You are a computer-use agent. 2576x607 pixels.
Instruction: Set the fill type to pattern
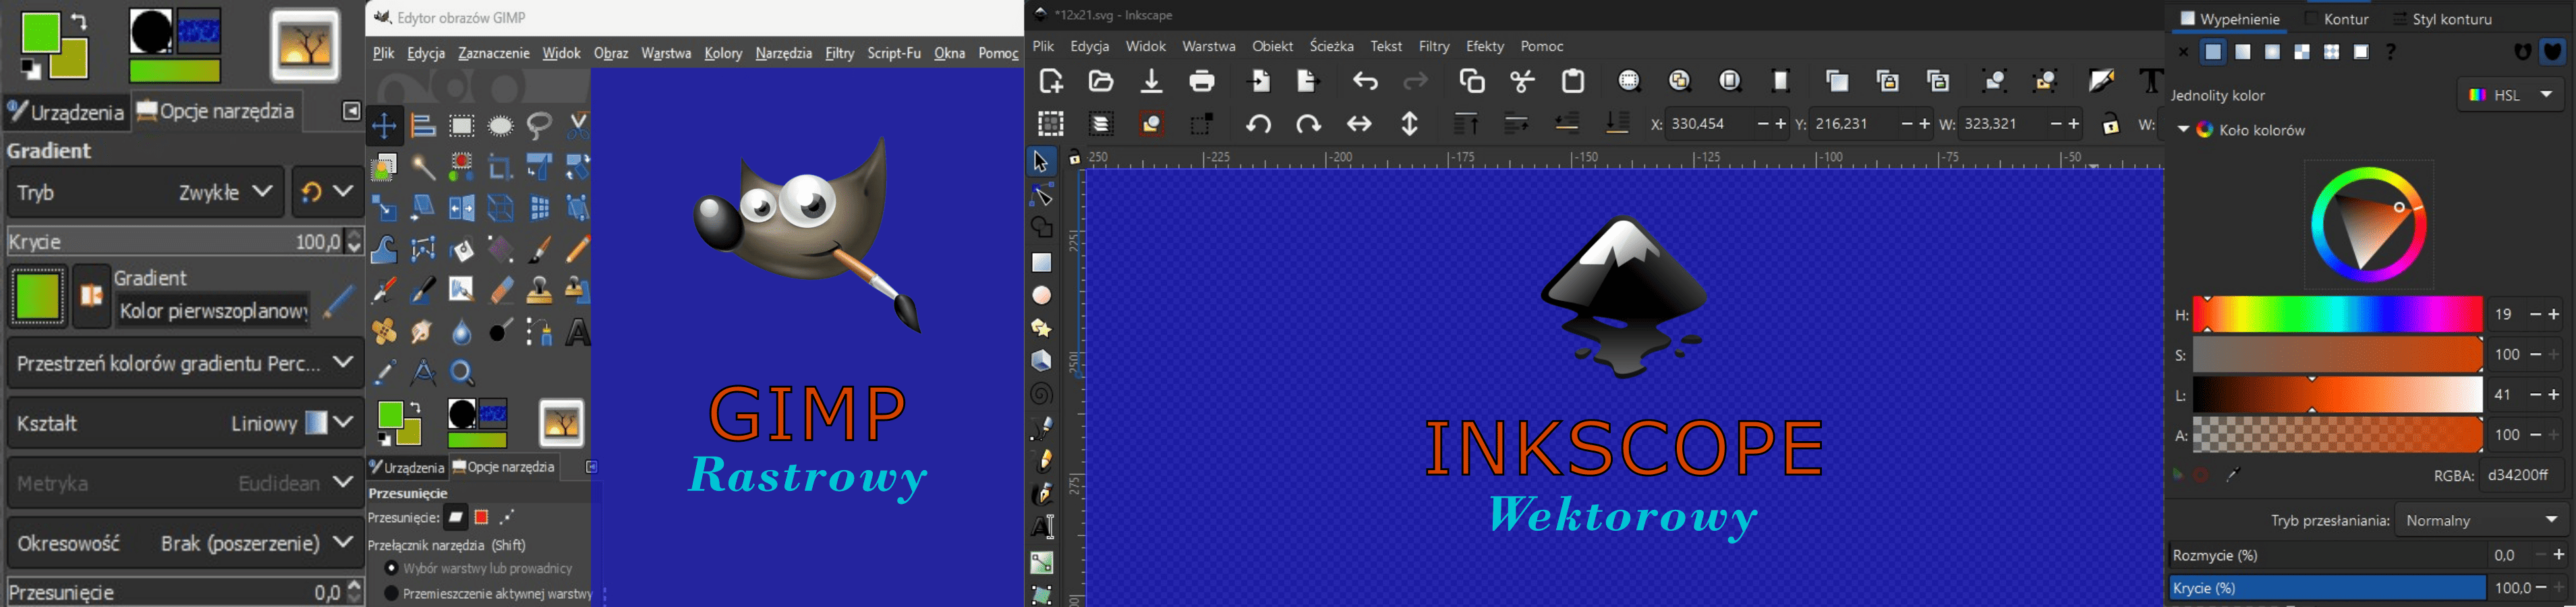pyautogui.click(x=2332, y=52)
